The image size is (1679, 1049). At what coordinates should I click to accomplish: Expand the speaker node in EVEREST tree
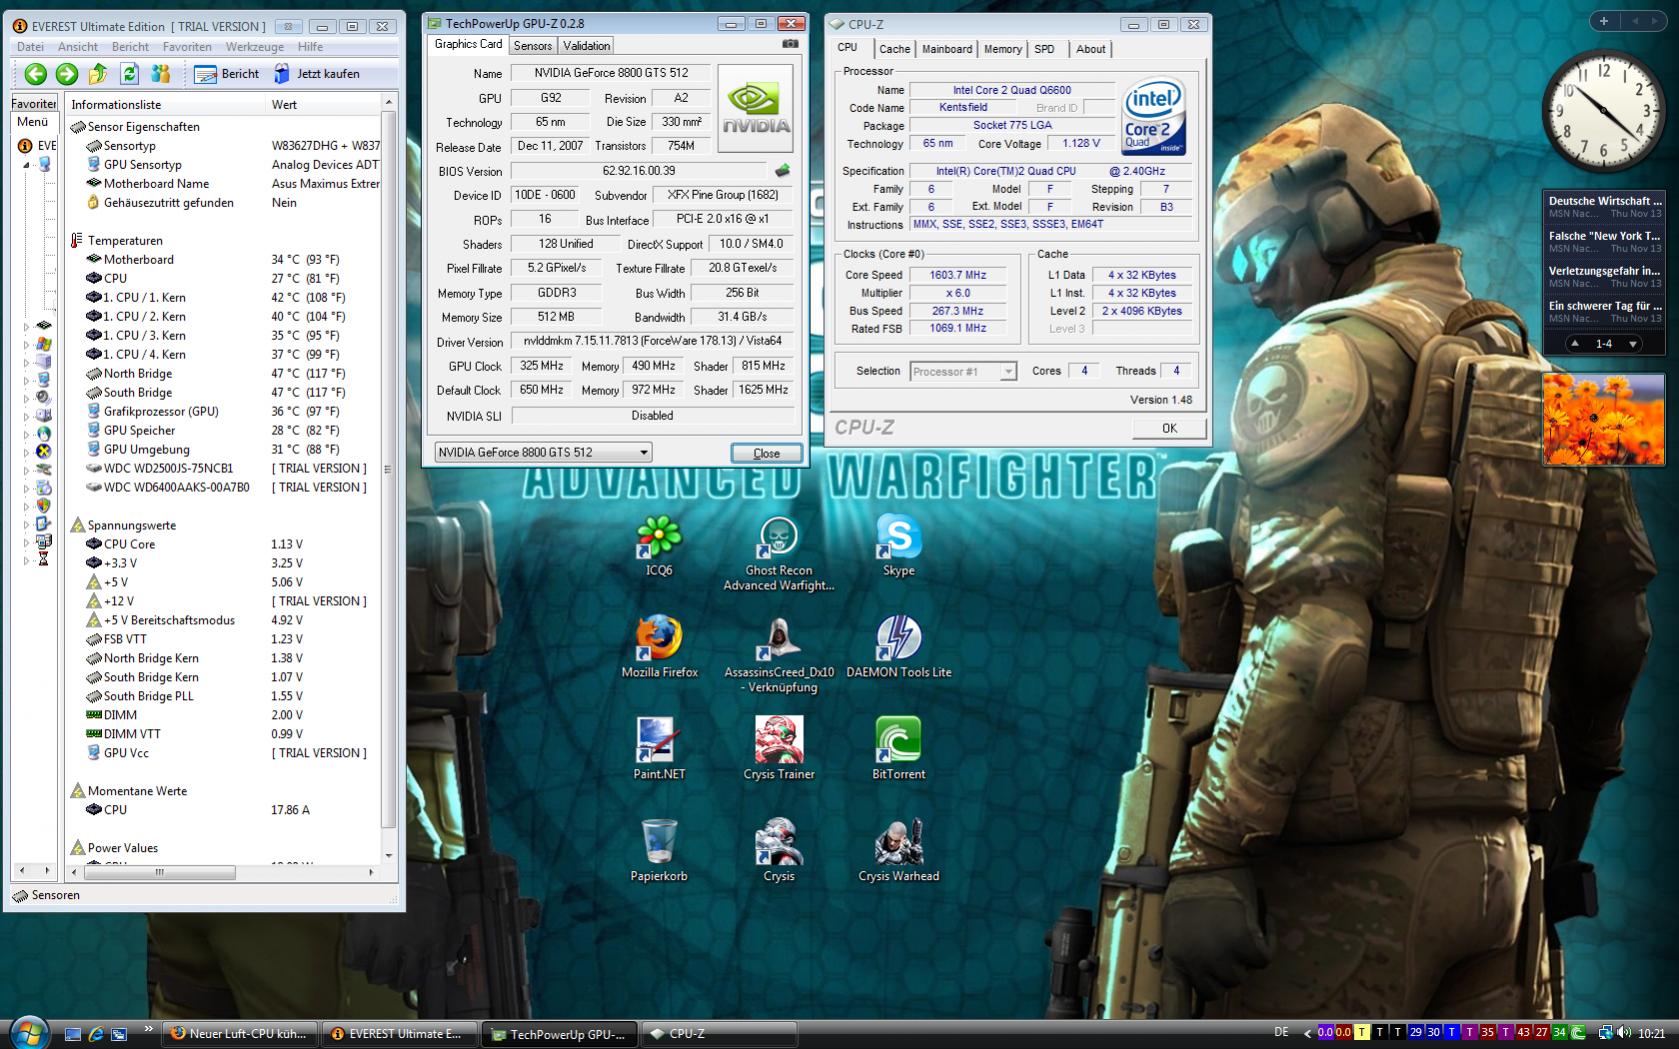pos(27,398)
